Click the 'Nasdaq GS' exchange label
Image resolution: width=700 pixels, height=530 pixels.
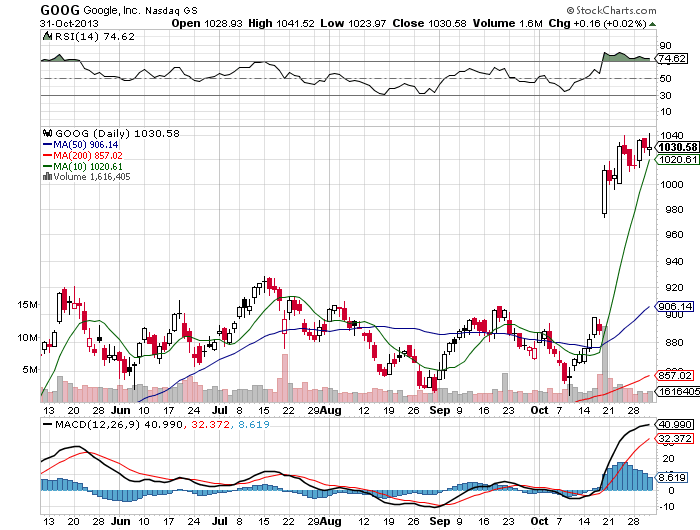pyautogui.click(x=171, y=10)
